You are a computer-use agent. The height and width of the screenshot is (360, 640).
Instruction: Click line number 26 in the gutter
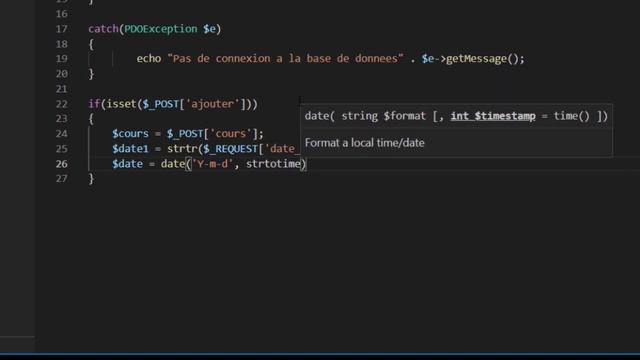pos(62,164)
